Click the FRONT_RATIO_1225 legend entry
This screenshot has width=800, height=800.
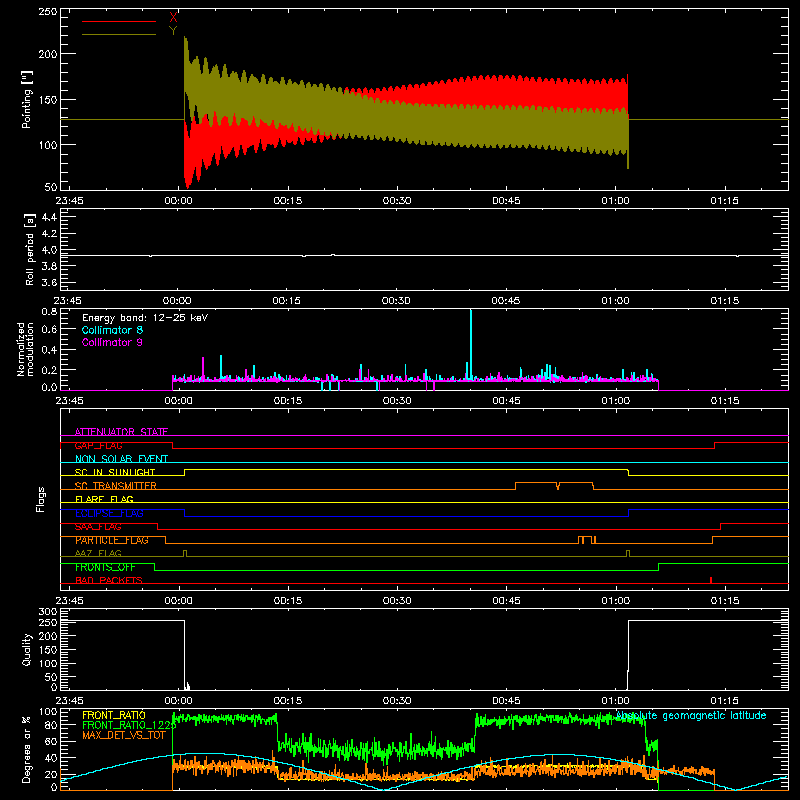click(x=129, y=725)
